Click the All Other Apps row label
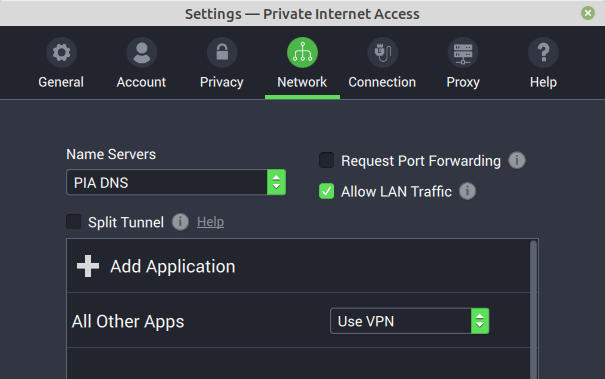The height and width of the screenshot is (379, 605). (128, 321)
